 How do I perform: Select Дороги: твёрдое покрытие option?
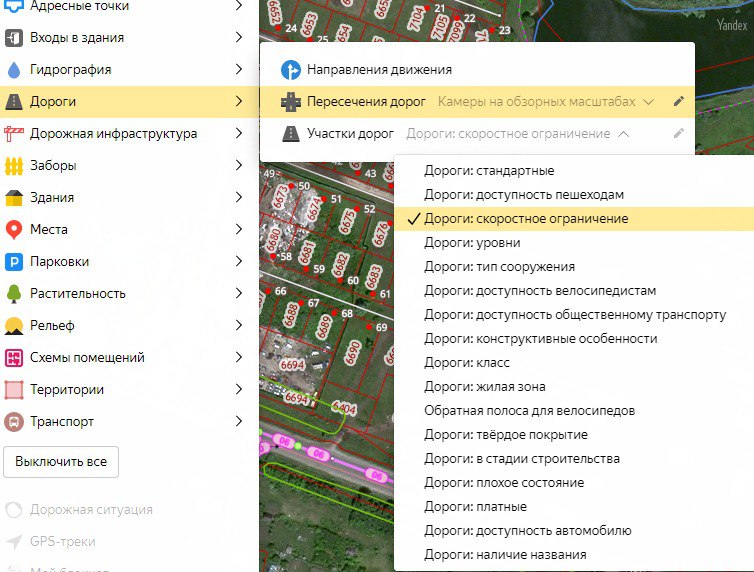(574, 435)
